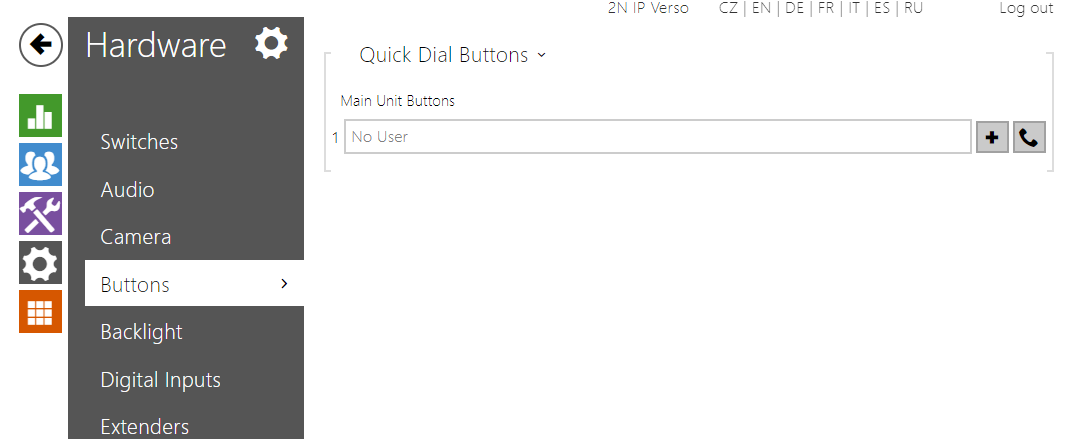
Task: Click the Log out link
Action: [x=1026, y=8]
